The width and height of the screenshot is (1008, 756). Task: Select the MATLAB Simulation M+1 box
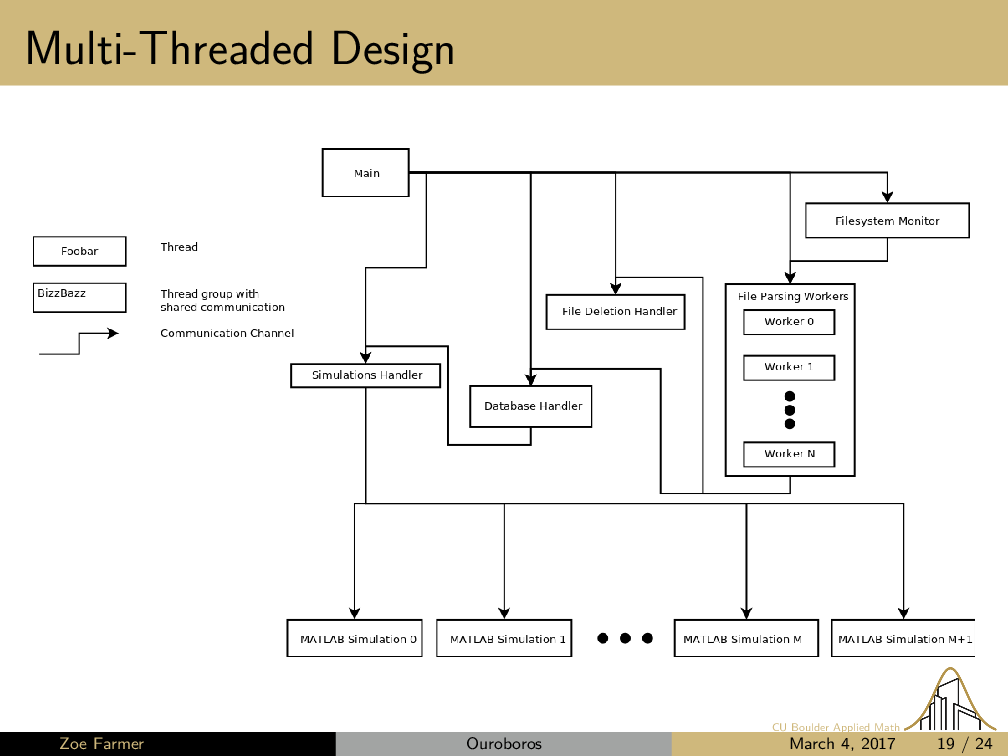[903, 638]
